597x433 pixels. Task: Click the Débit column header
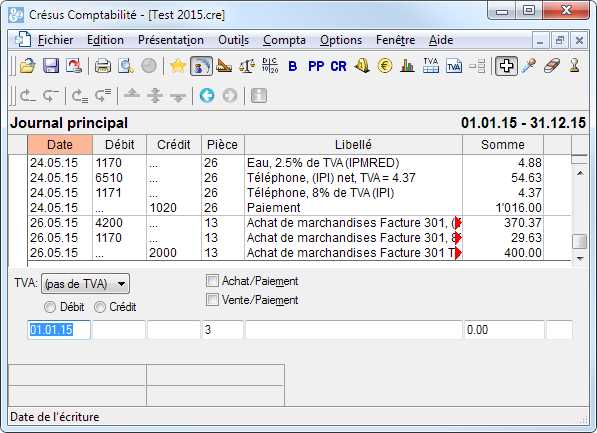tap(120, 145)
